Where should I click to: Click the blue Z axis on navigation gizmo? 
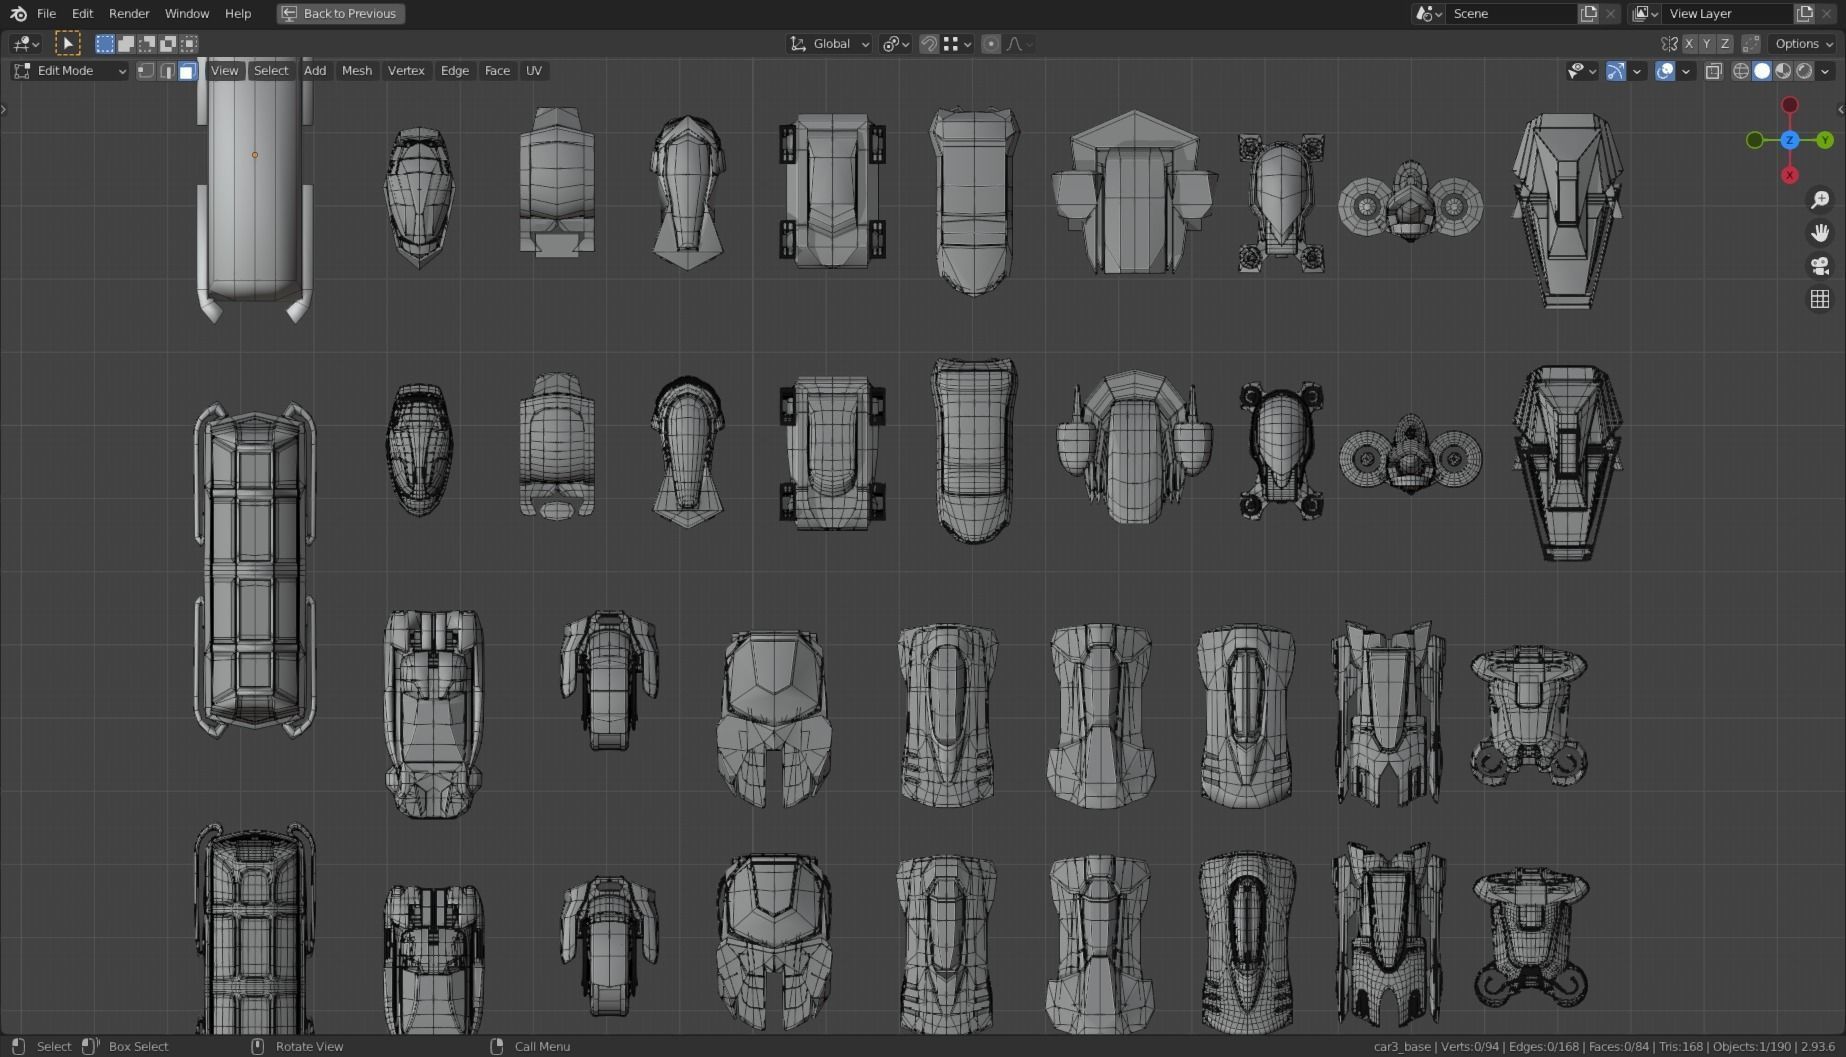click(1790, 140)
